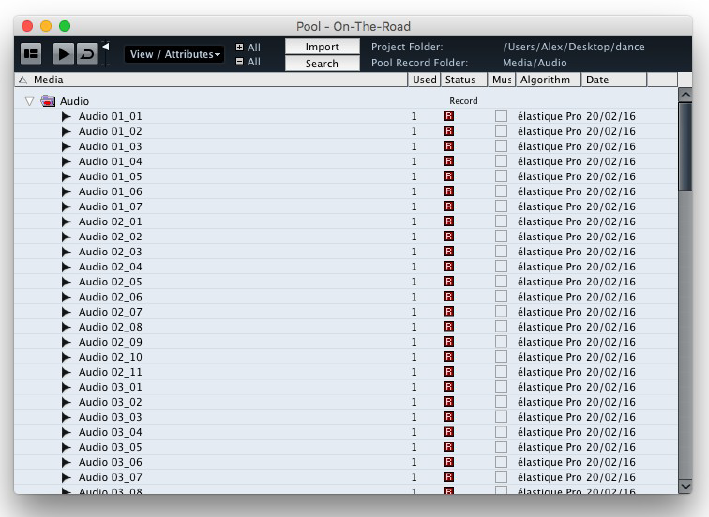The width and height of the screenshot is (709, 517).
Task: Click the Import button
Action: 322,47
